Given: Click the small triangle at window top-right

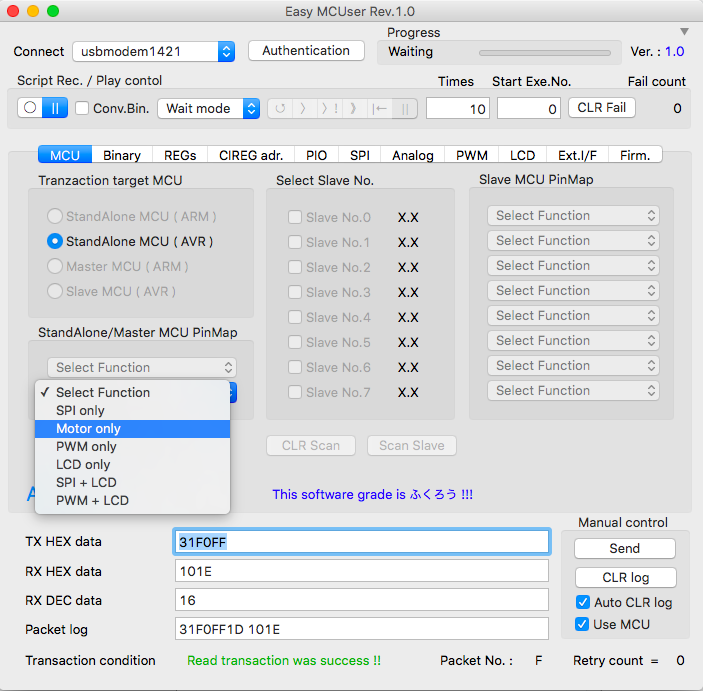Looking at the screenshot, I should click(684, 31).
